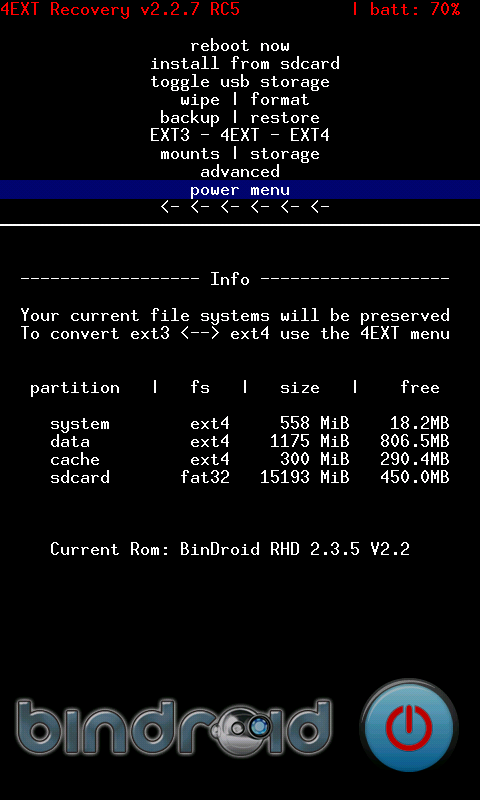Open the backup | restore menu
Image resolution: width=480 pixels, height=800 pixels.
tap(240, 117)
